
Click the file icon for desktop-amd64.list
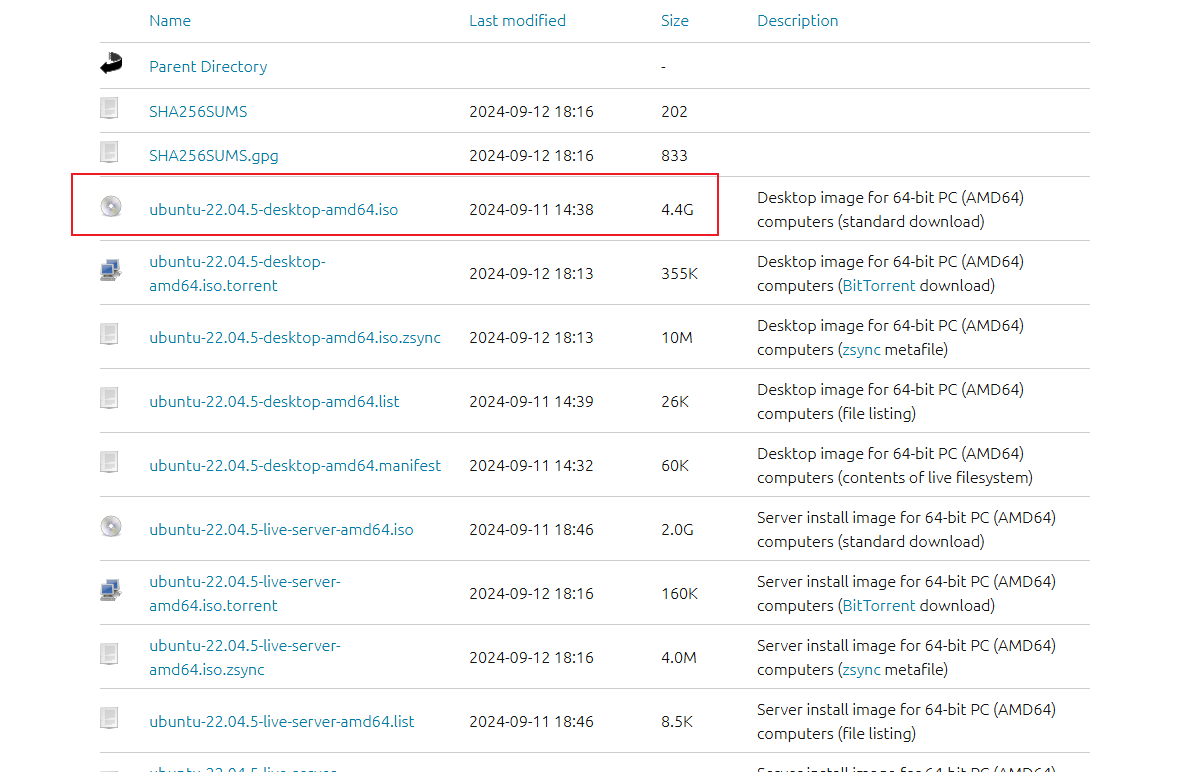click(x=110, y=398)
